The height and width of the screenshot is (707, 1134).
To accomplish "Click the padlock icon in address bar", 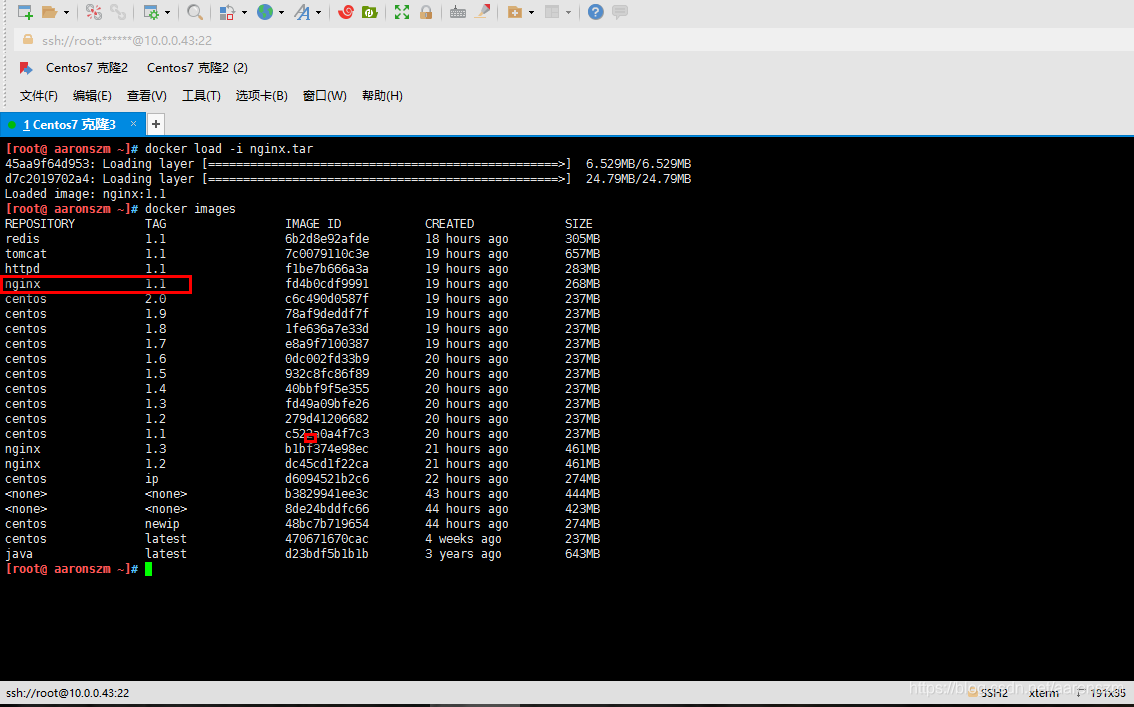I will pyautogui.click(x=28, y=40).
